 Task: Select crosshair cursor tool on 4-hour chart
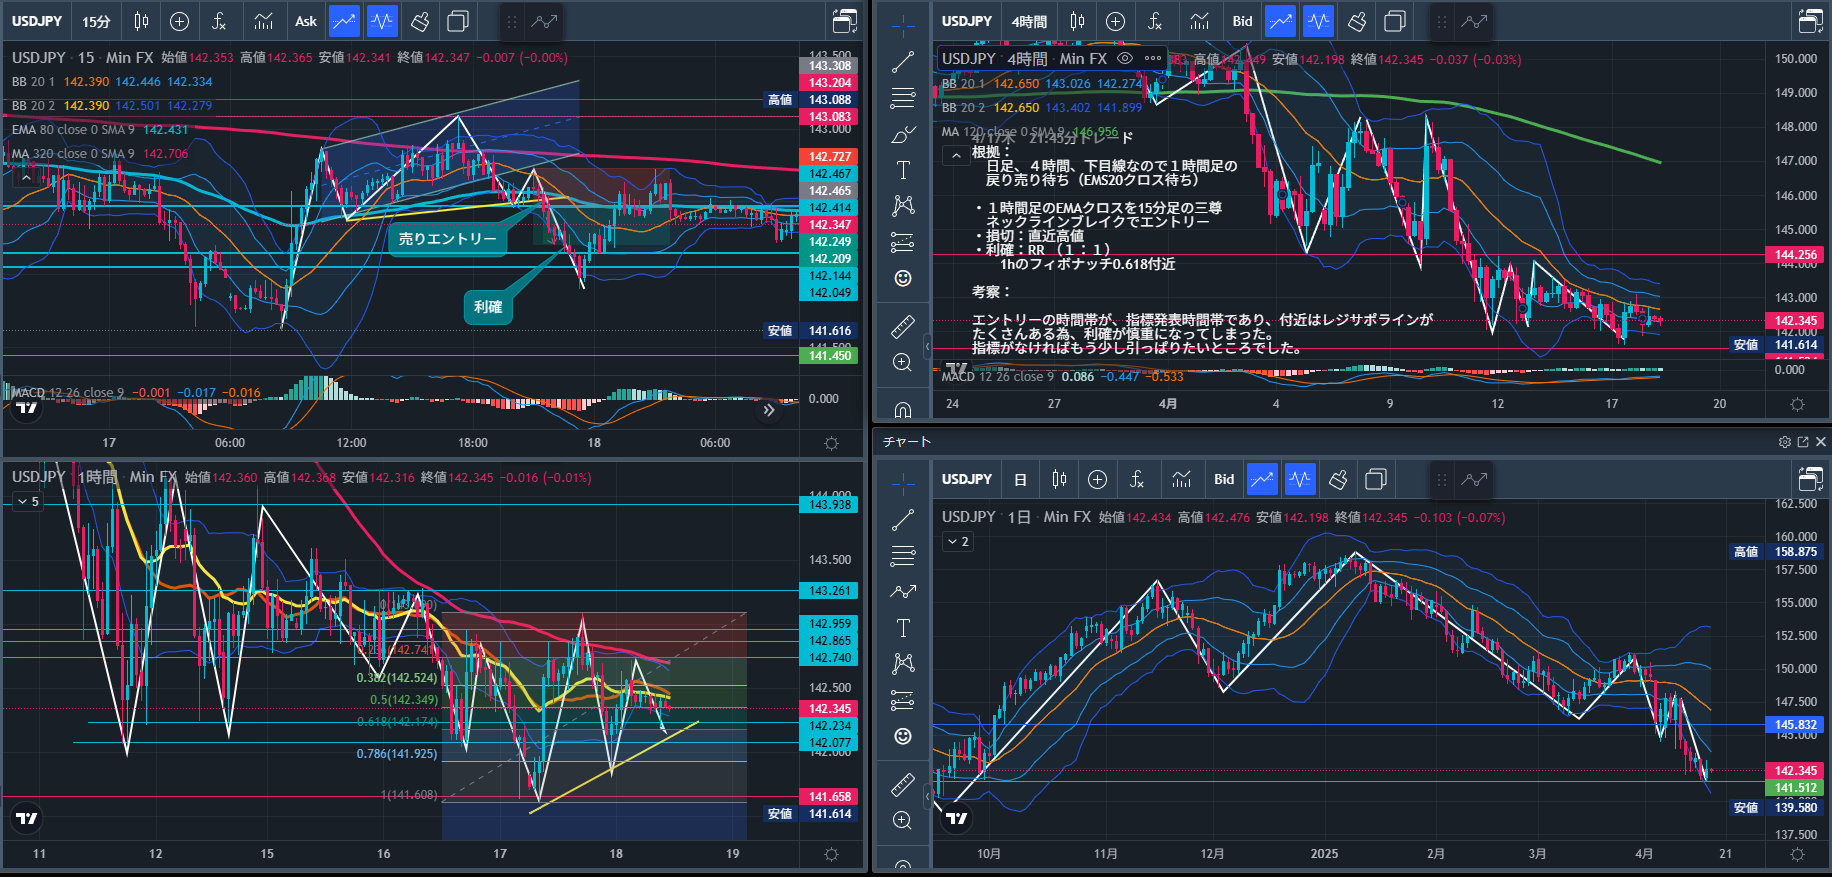click(903, 25)
